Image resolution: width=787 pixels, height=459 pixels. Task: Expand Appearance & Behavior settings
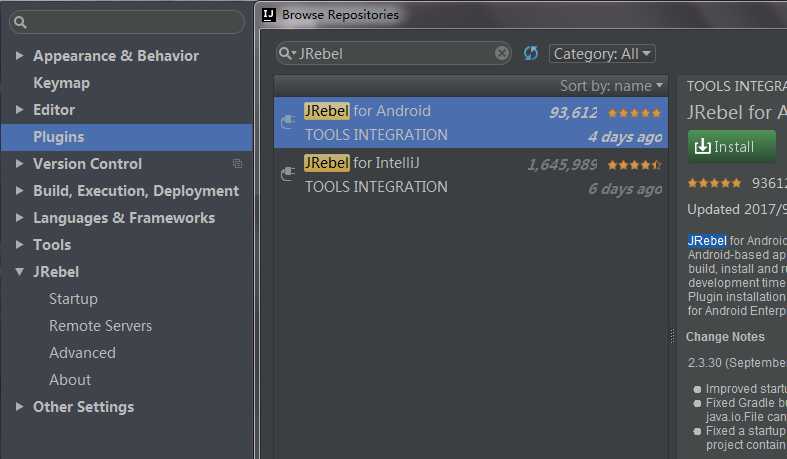point(20,55)
